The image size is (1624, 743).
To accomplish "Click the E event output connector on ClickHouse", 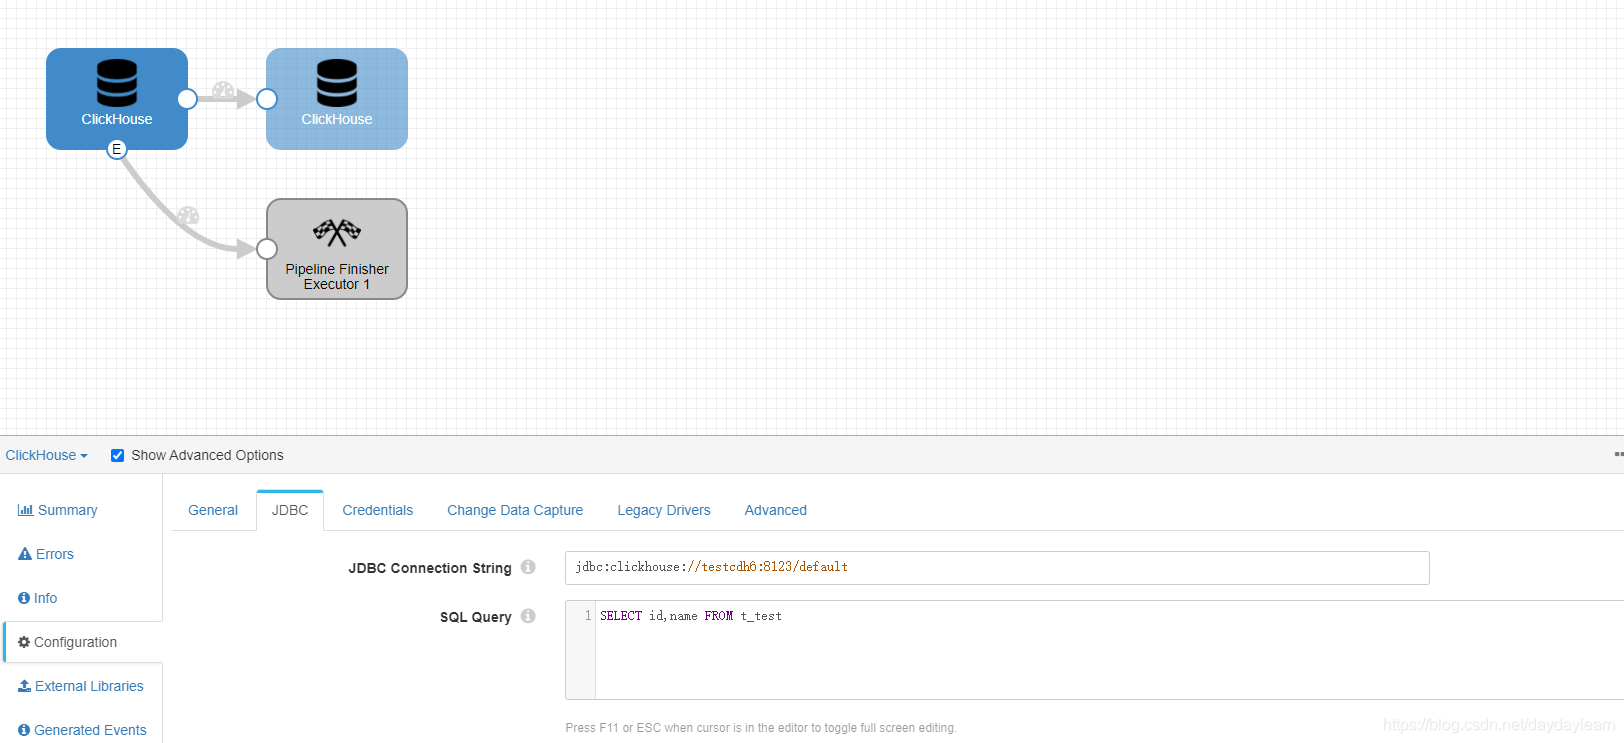I will [117, 149].
